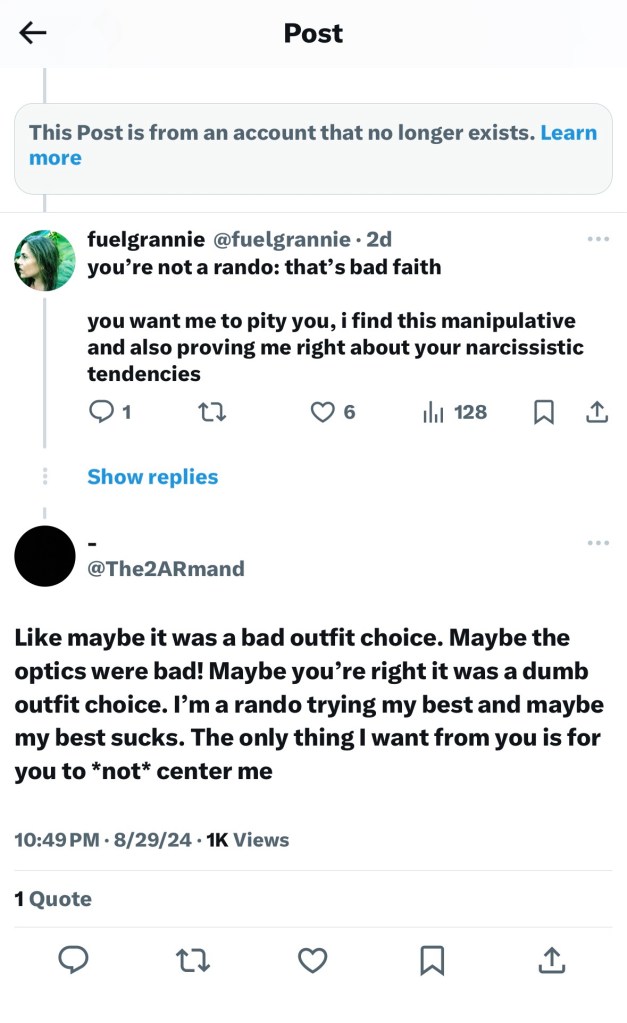Expand Show replies thread
The height and width of the screenshot is (1023, 627).
coord(152,477)
